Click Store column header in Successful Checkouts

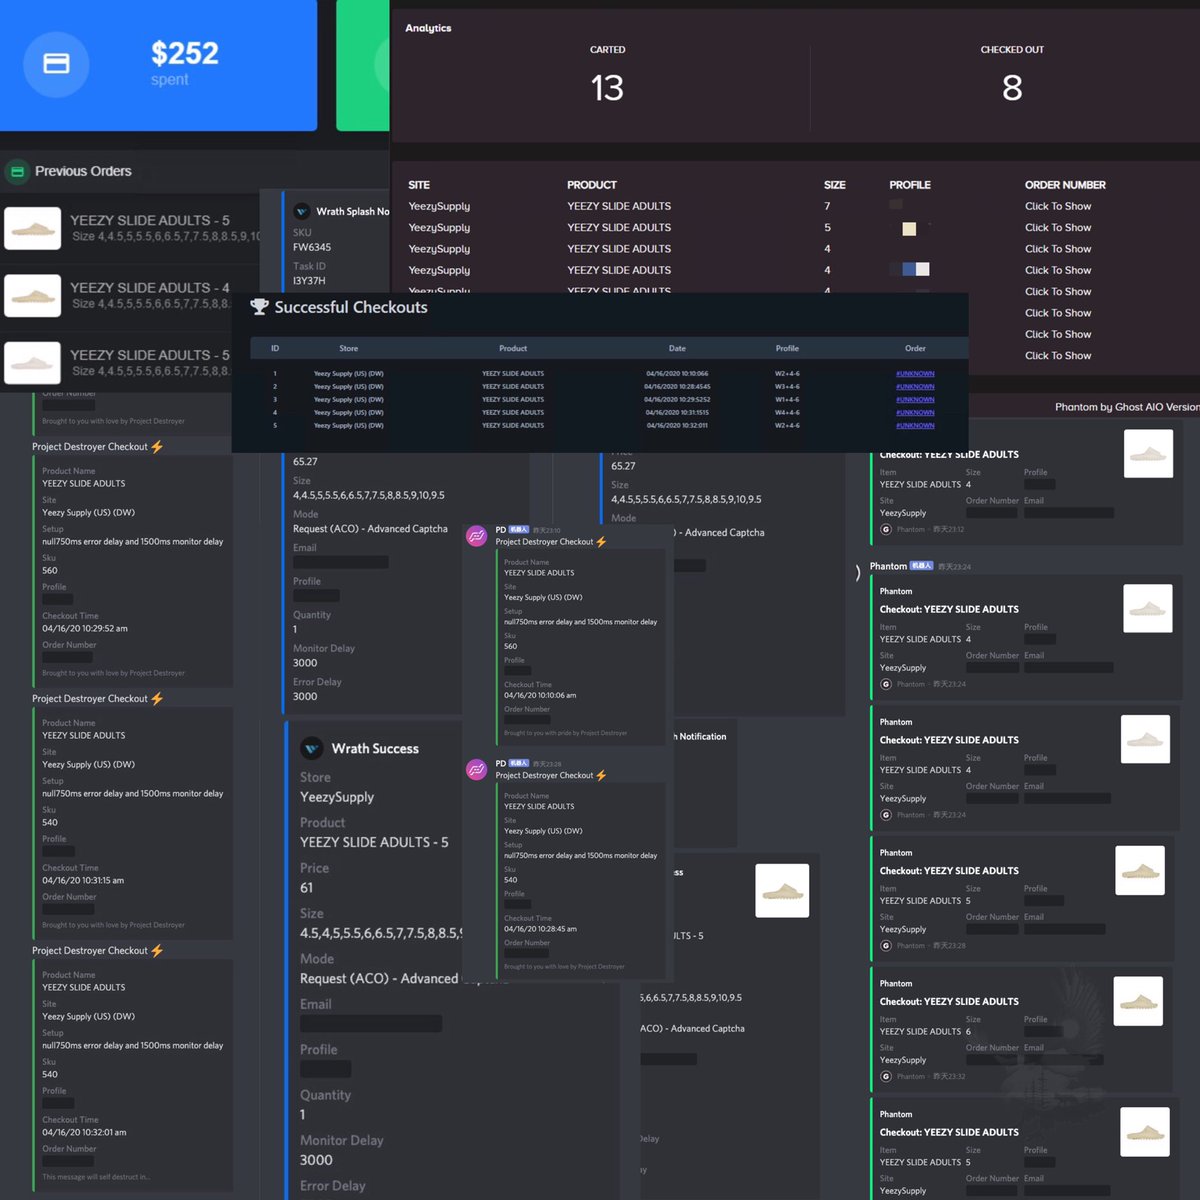pos(348,349)
